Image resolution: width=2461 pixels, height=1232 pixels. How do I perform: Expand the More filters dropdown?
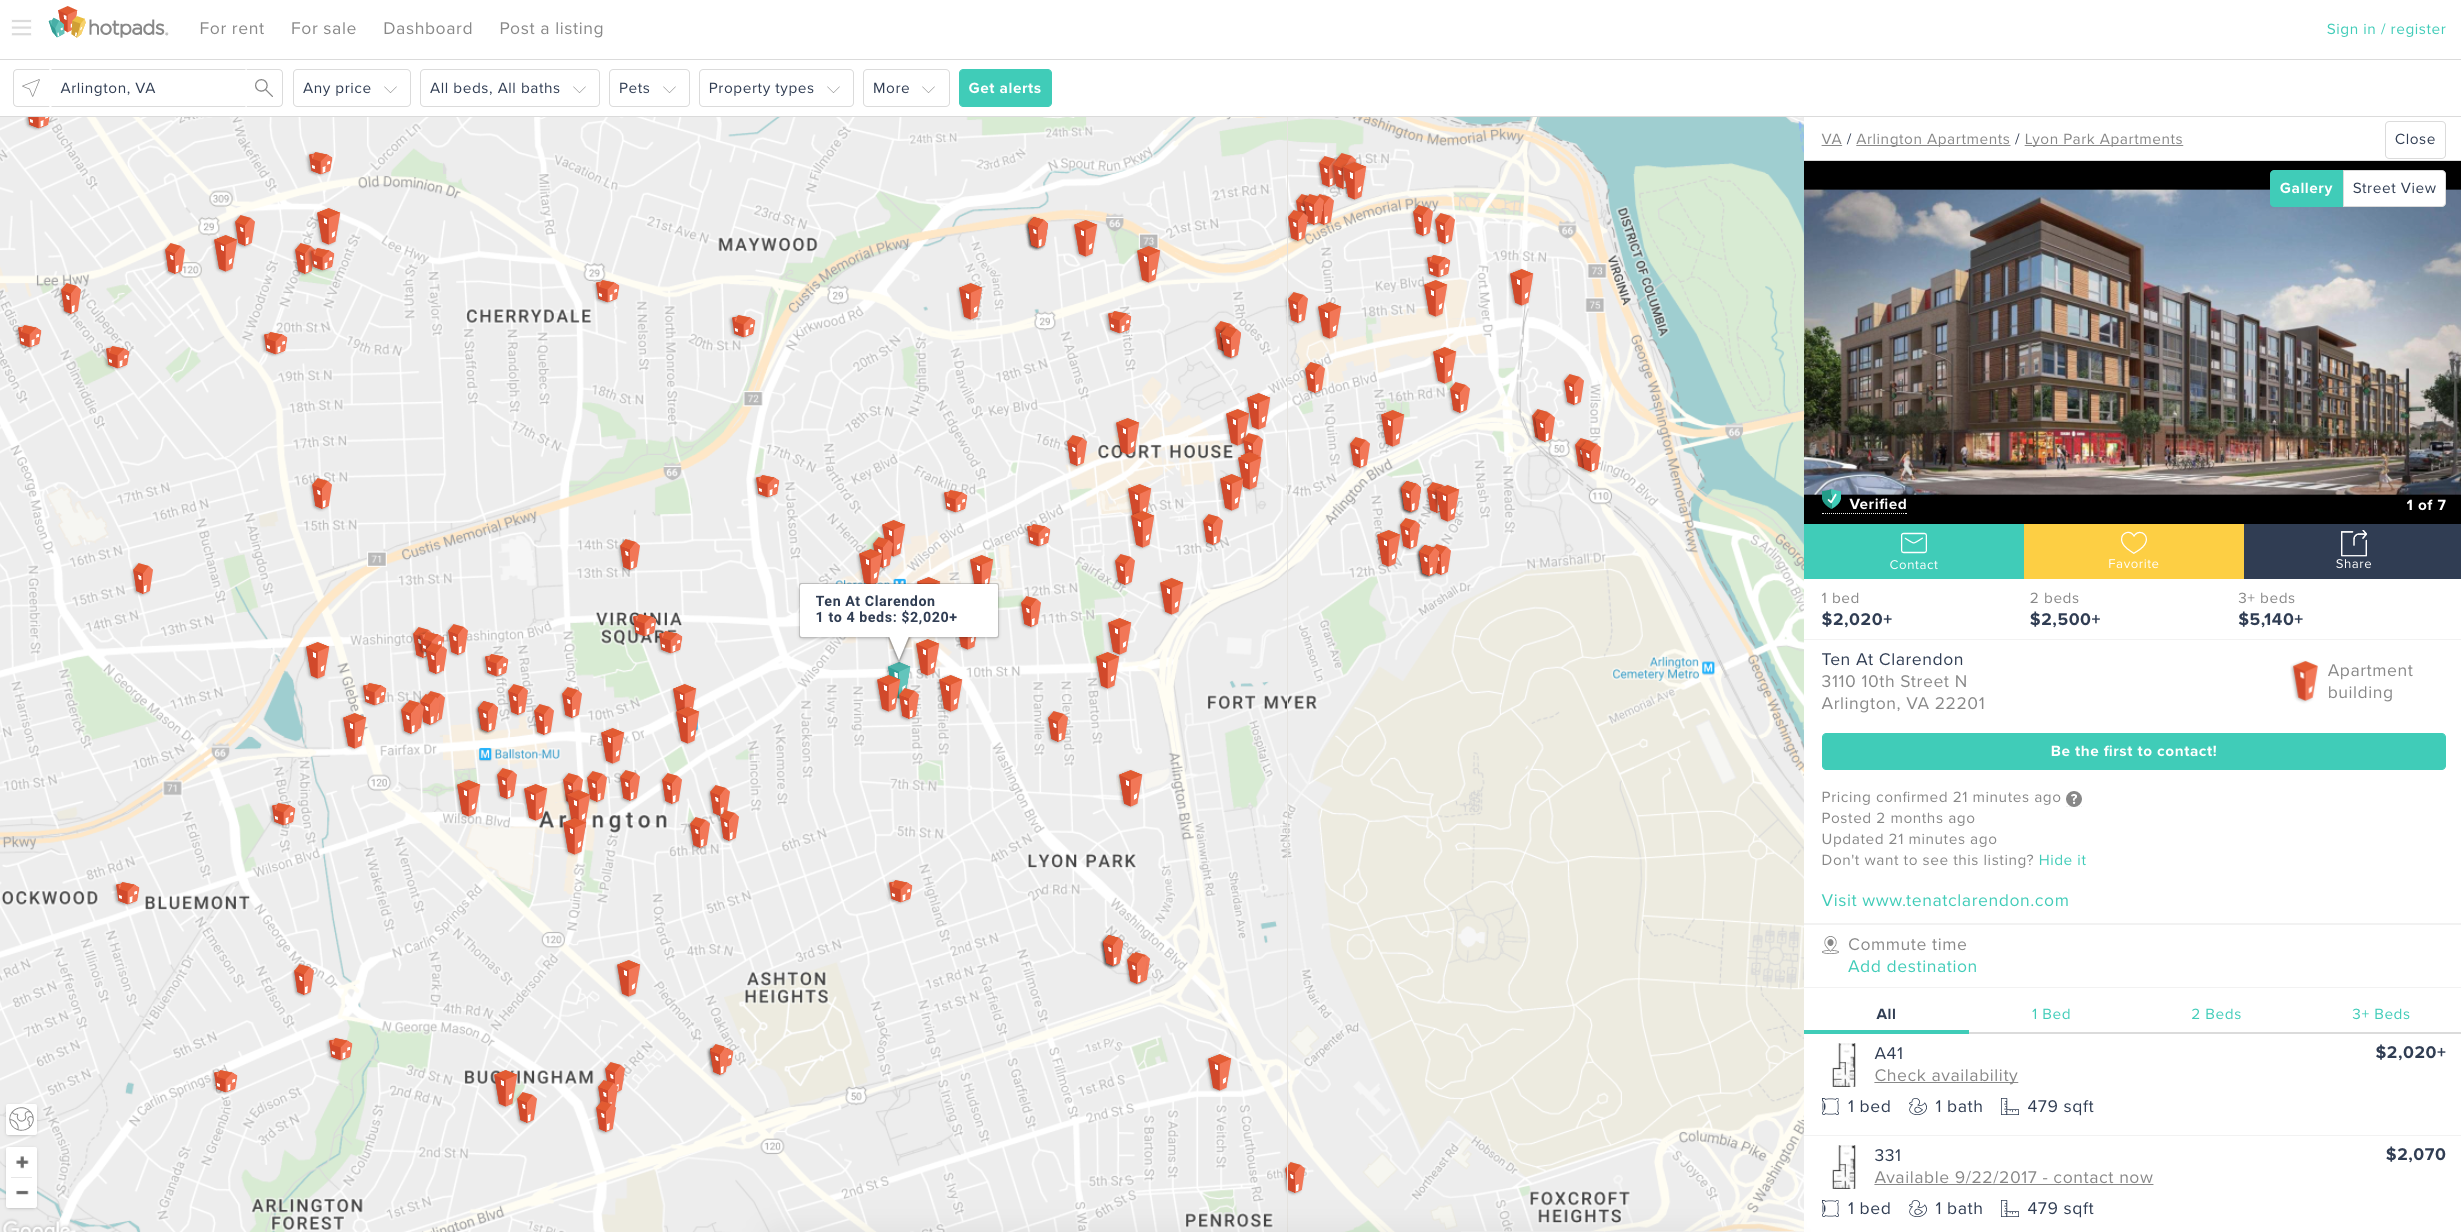pos(905,88)
